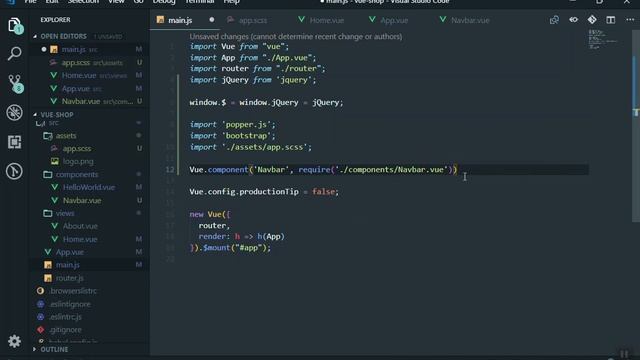The width and height of the screenshot is (640, 360).
Task: Open .eslintignore in the file tree
Action: pos(70,304)
